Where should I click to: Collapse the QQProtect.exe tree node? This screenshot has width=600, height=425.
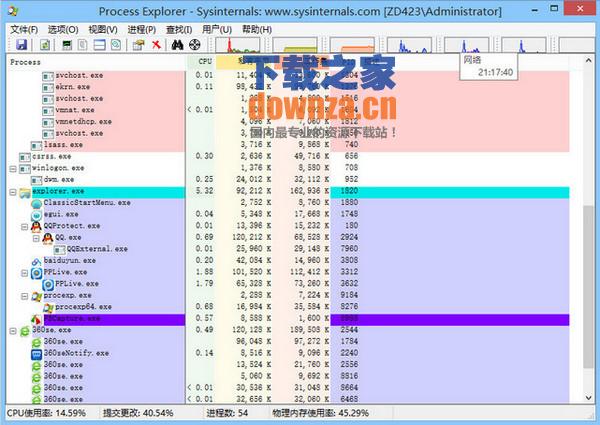[24, 226]
